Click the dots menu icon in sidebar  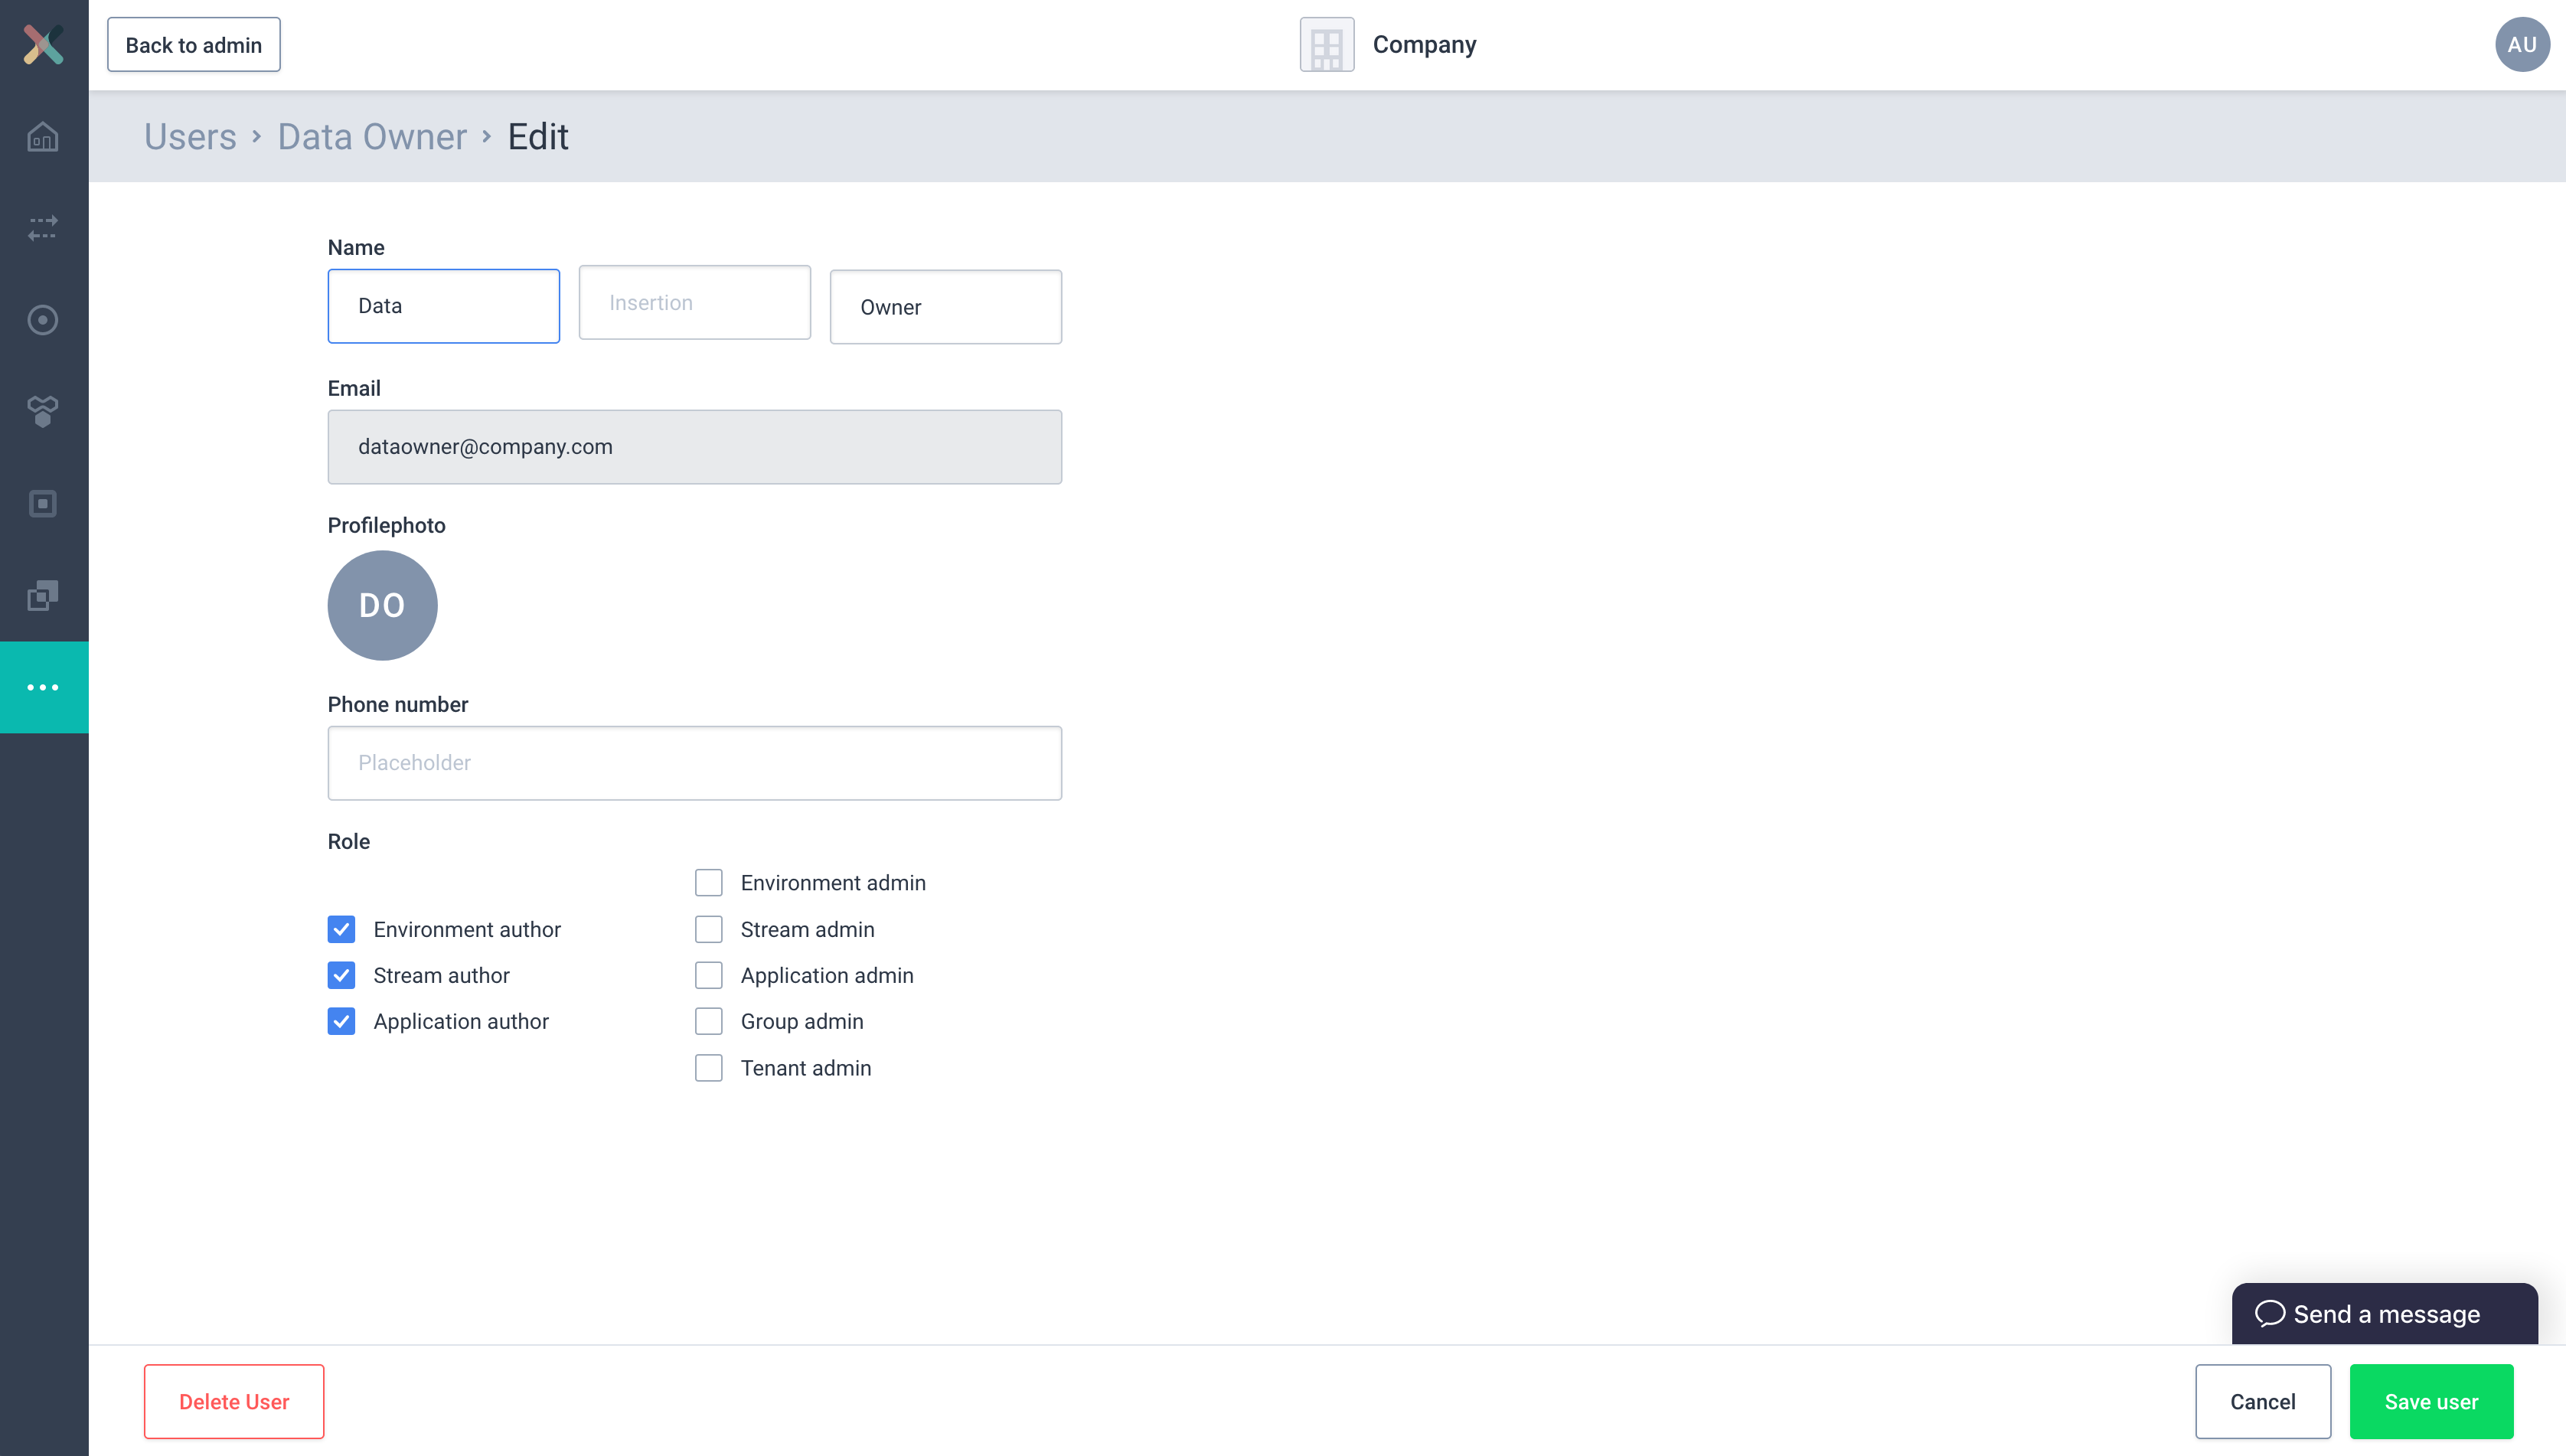[44, 687]
